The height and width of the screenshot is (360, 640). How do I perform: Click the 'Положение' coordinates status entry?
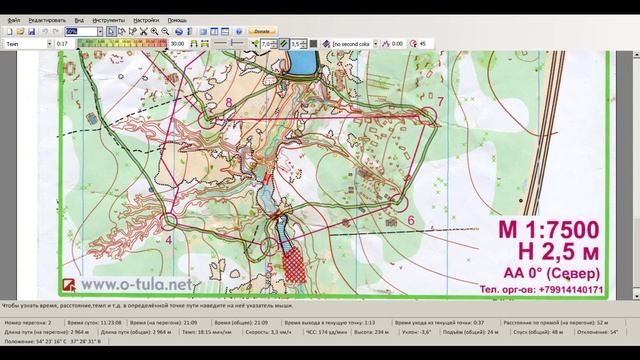(53, 341)
